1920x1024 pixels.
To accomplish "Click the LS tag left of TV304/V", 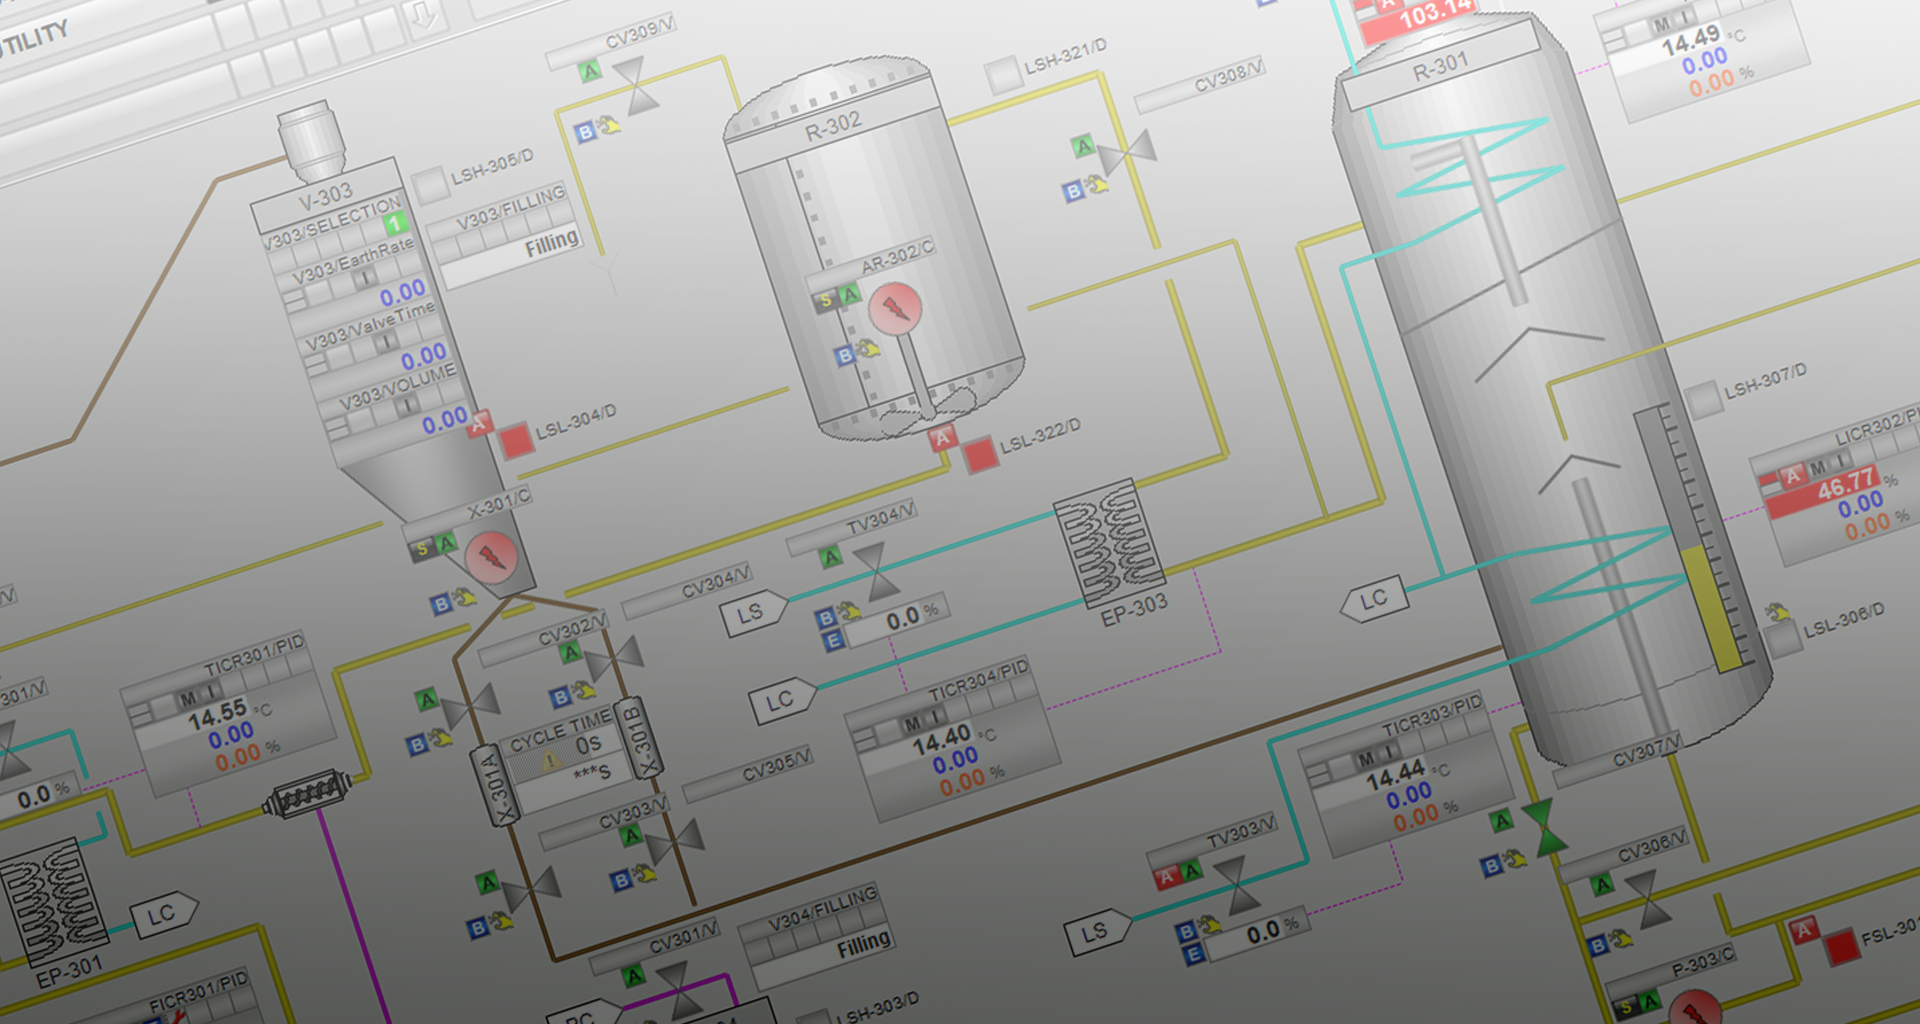I will [x=753, y=613].
